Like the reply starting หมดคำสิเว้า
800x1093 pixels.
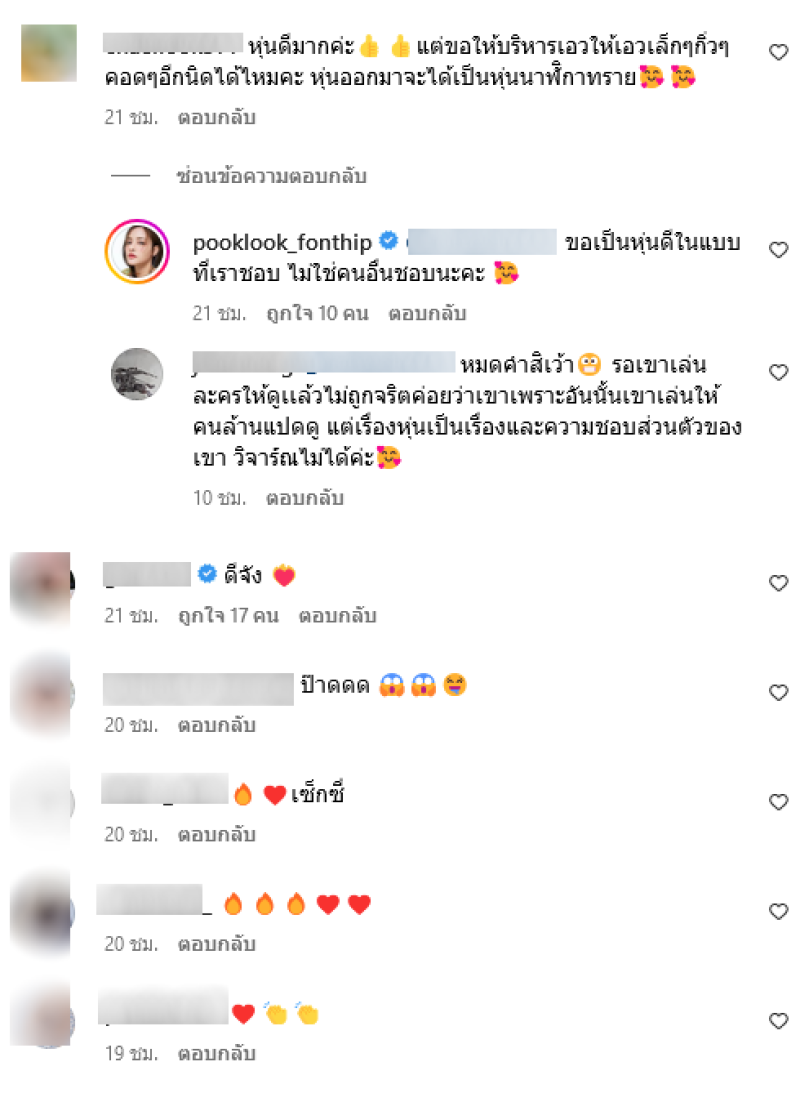pyautogui.click(x=778, y=372)
